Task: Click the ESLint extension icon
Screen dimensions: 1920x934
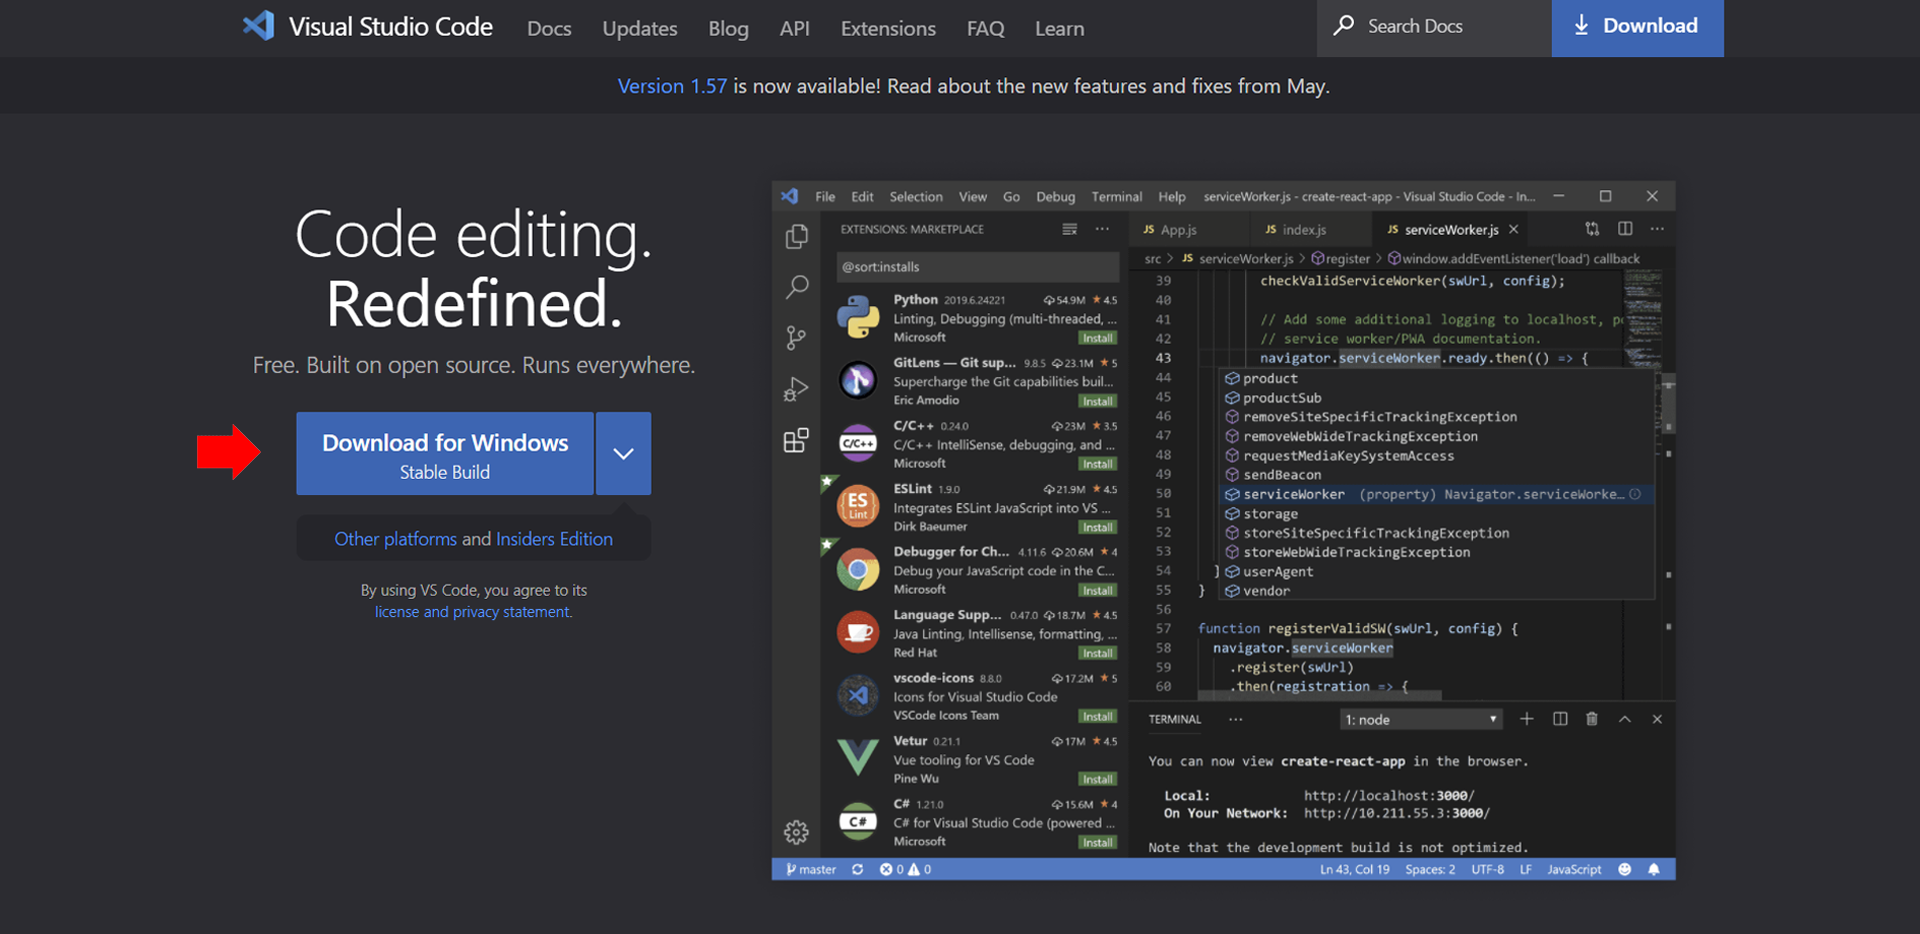Action: click(858, 506)
